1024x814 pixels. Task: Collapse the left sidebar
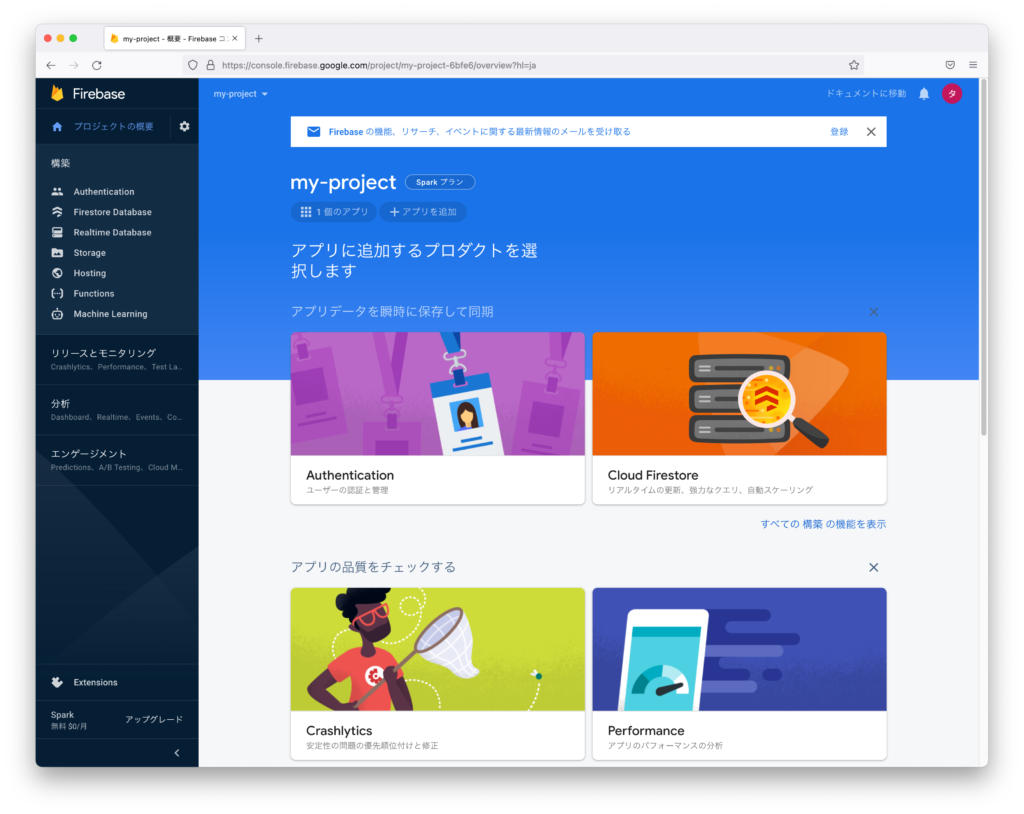pyautogui.click(x=177, y=752)
